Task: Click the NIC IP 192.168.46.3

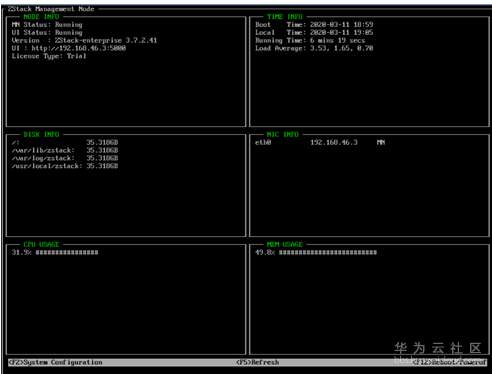Action: [334, 142]
